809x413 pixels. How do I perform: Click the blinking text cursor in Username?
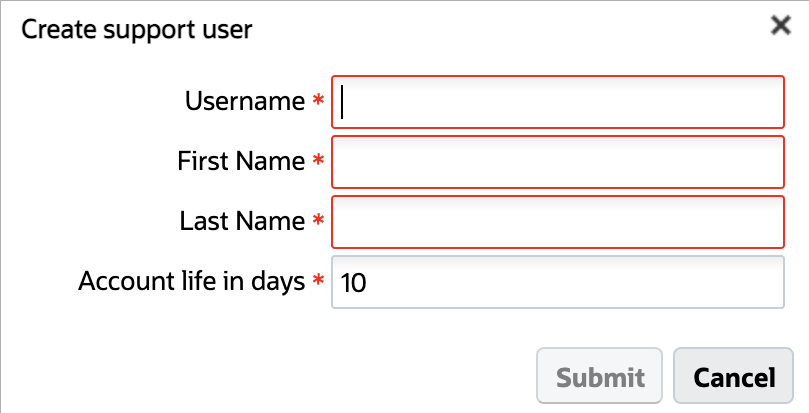[x=343, y=102]
